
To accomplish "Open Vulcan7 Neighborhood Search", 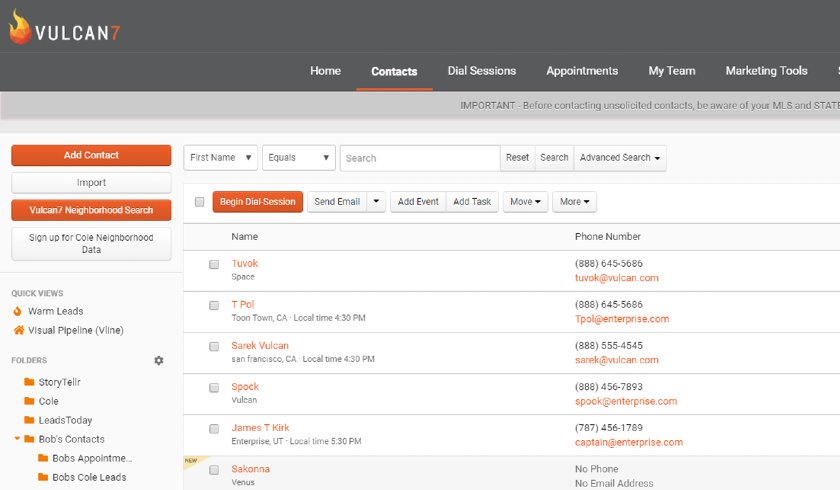I will (91, 210).
